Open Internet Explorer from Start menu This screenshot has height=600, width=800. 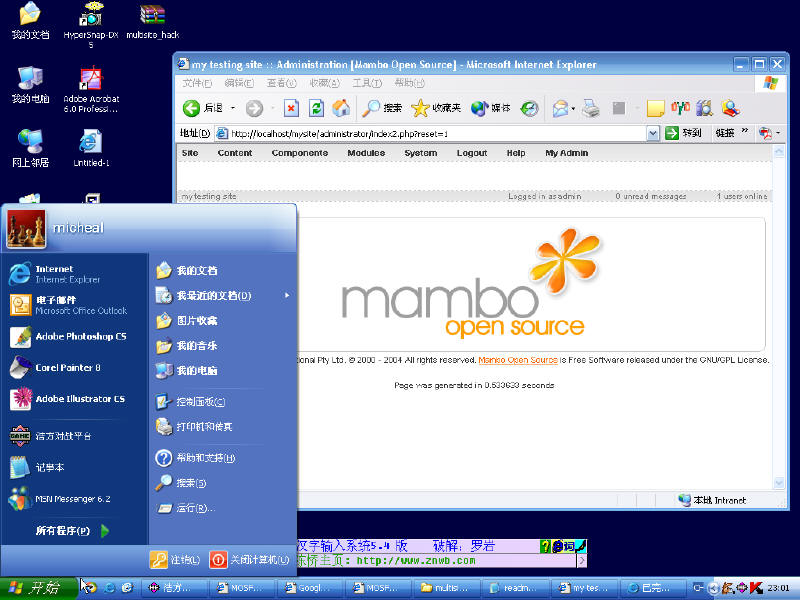click(74, 273)
